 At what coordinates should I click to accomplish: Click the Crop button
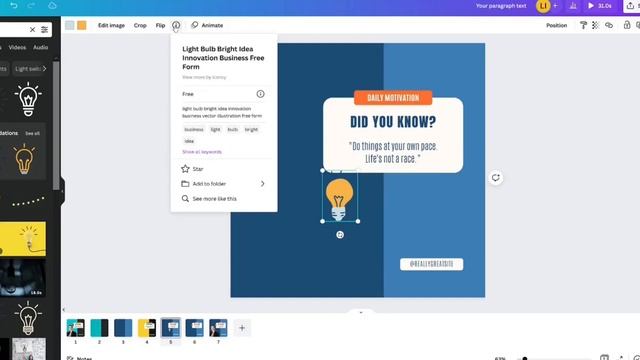[x=140, y=25]
